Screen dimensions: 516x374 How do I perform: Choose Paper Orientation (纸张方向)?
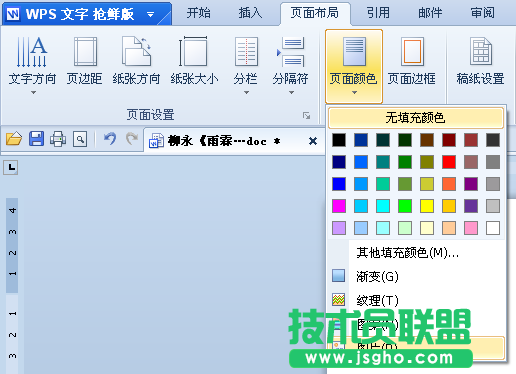136,62
